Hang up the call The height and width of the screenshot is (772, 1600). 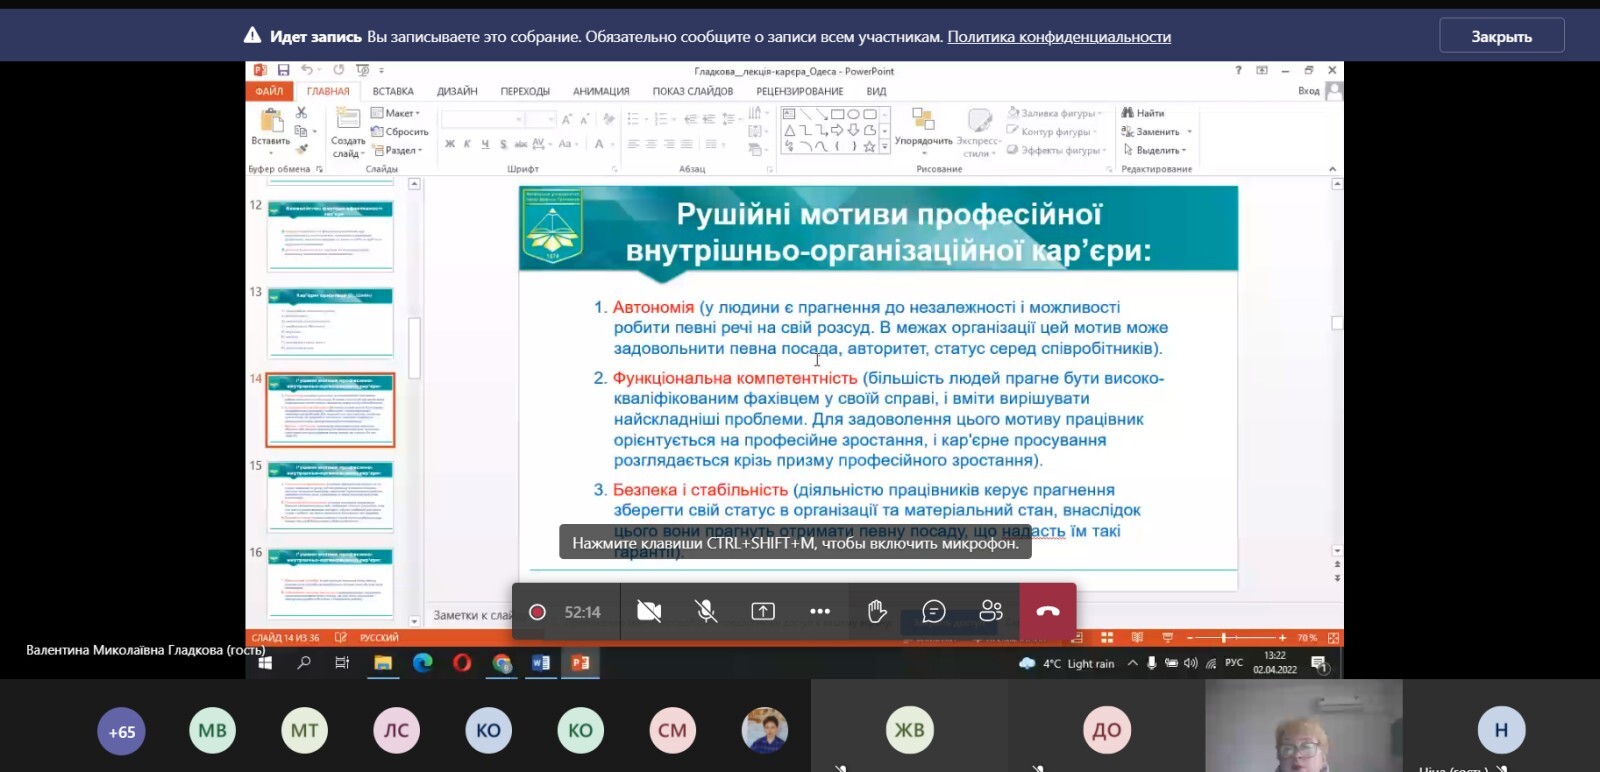tap(1048, 611)
